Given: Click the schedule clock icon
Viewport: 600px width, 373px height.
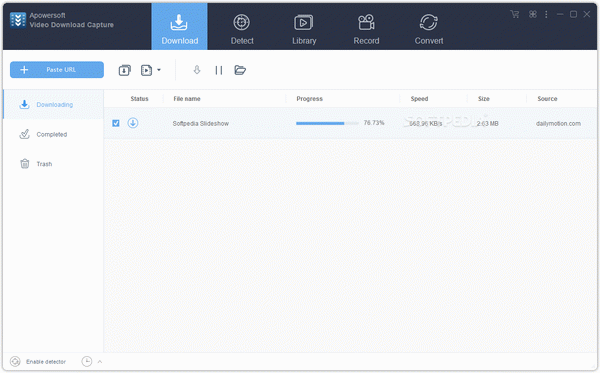Looking at the screenshot, I should point(87,361).
